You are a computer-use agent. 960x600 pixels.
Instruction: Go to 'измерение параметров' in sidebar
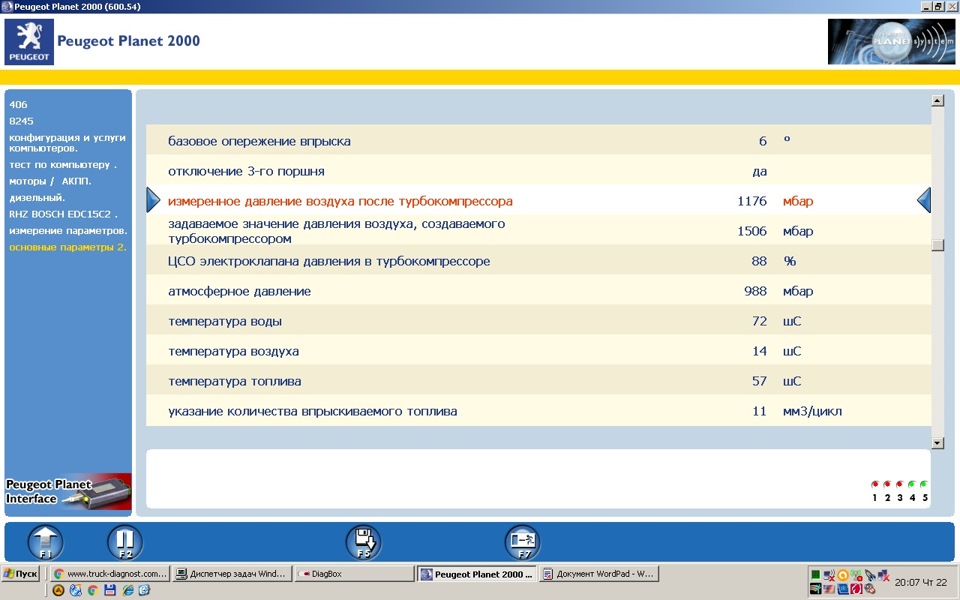pyautogui.click(x=68, y=231)
